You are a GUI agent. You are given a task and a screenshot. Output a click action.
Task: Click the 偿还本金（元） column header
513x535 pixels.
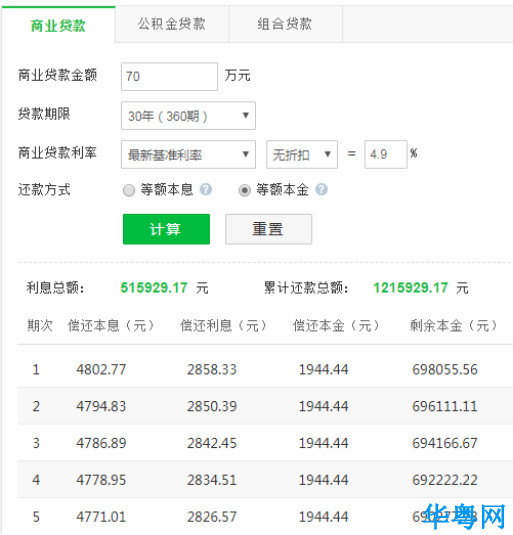coord(336,326)
